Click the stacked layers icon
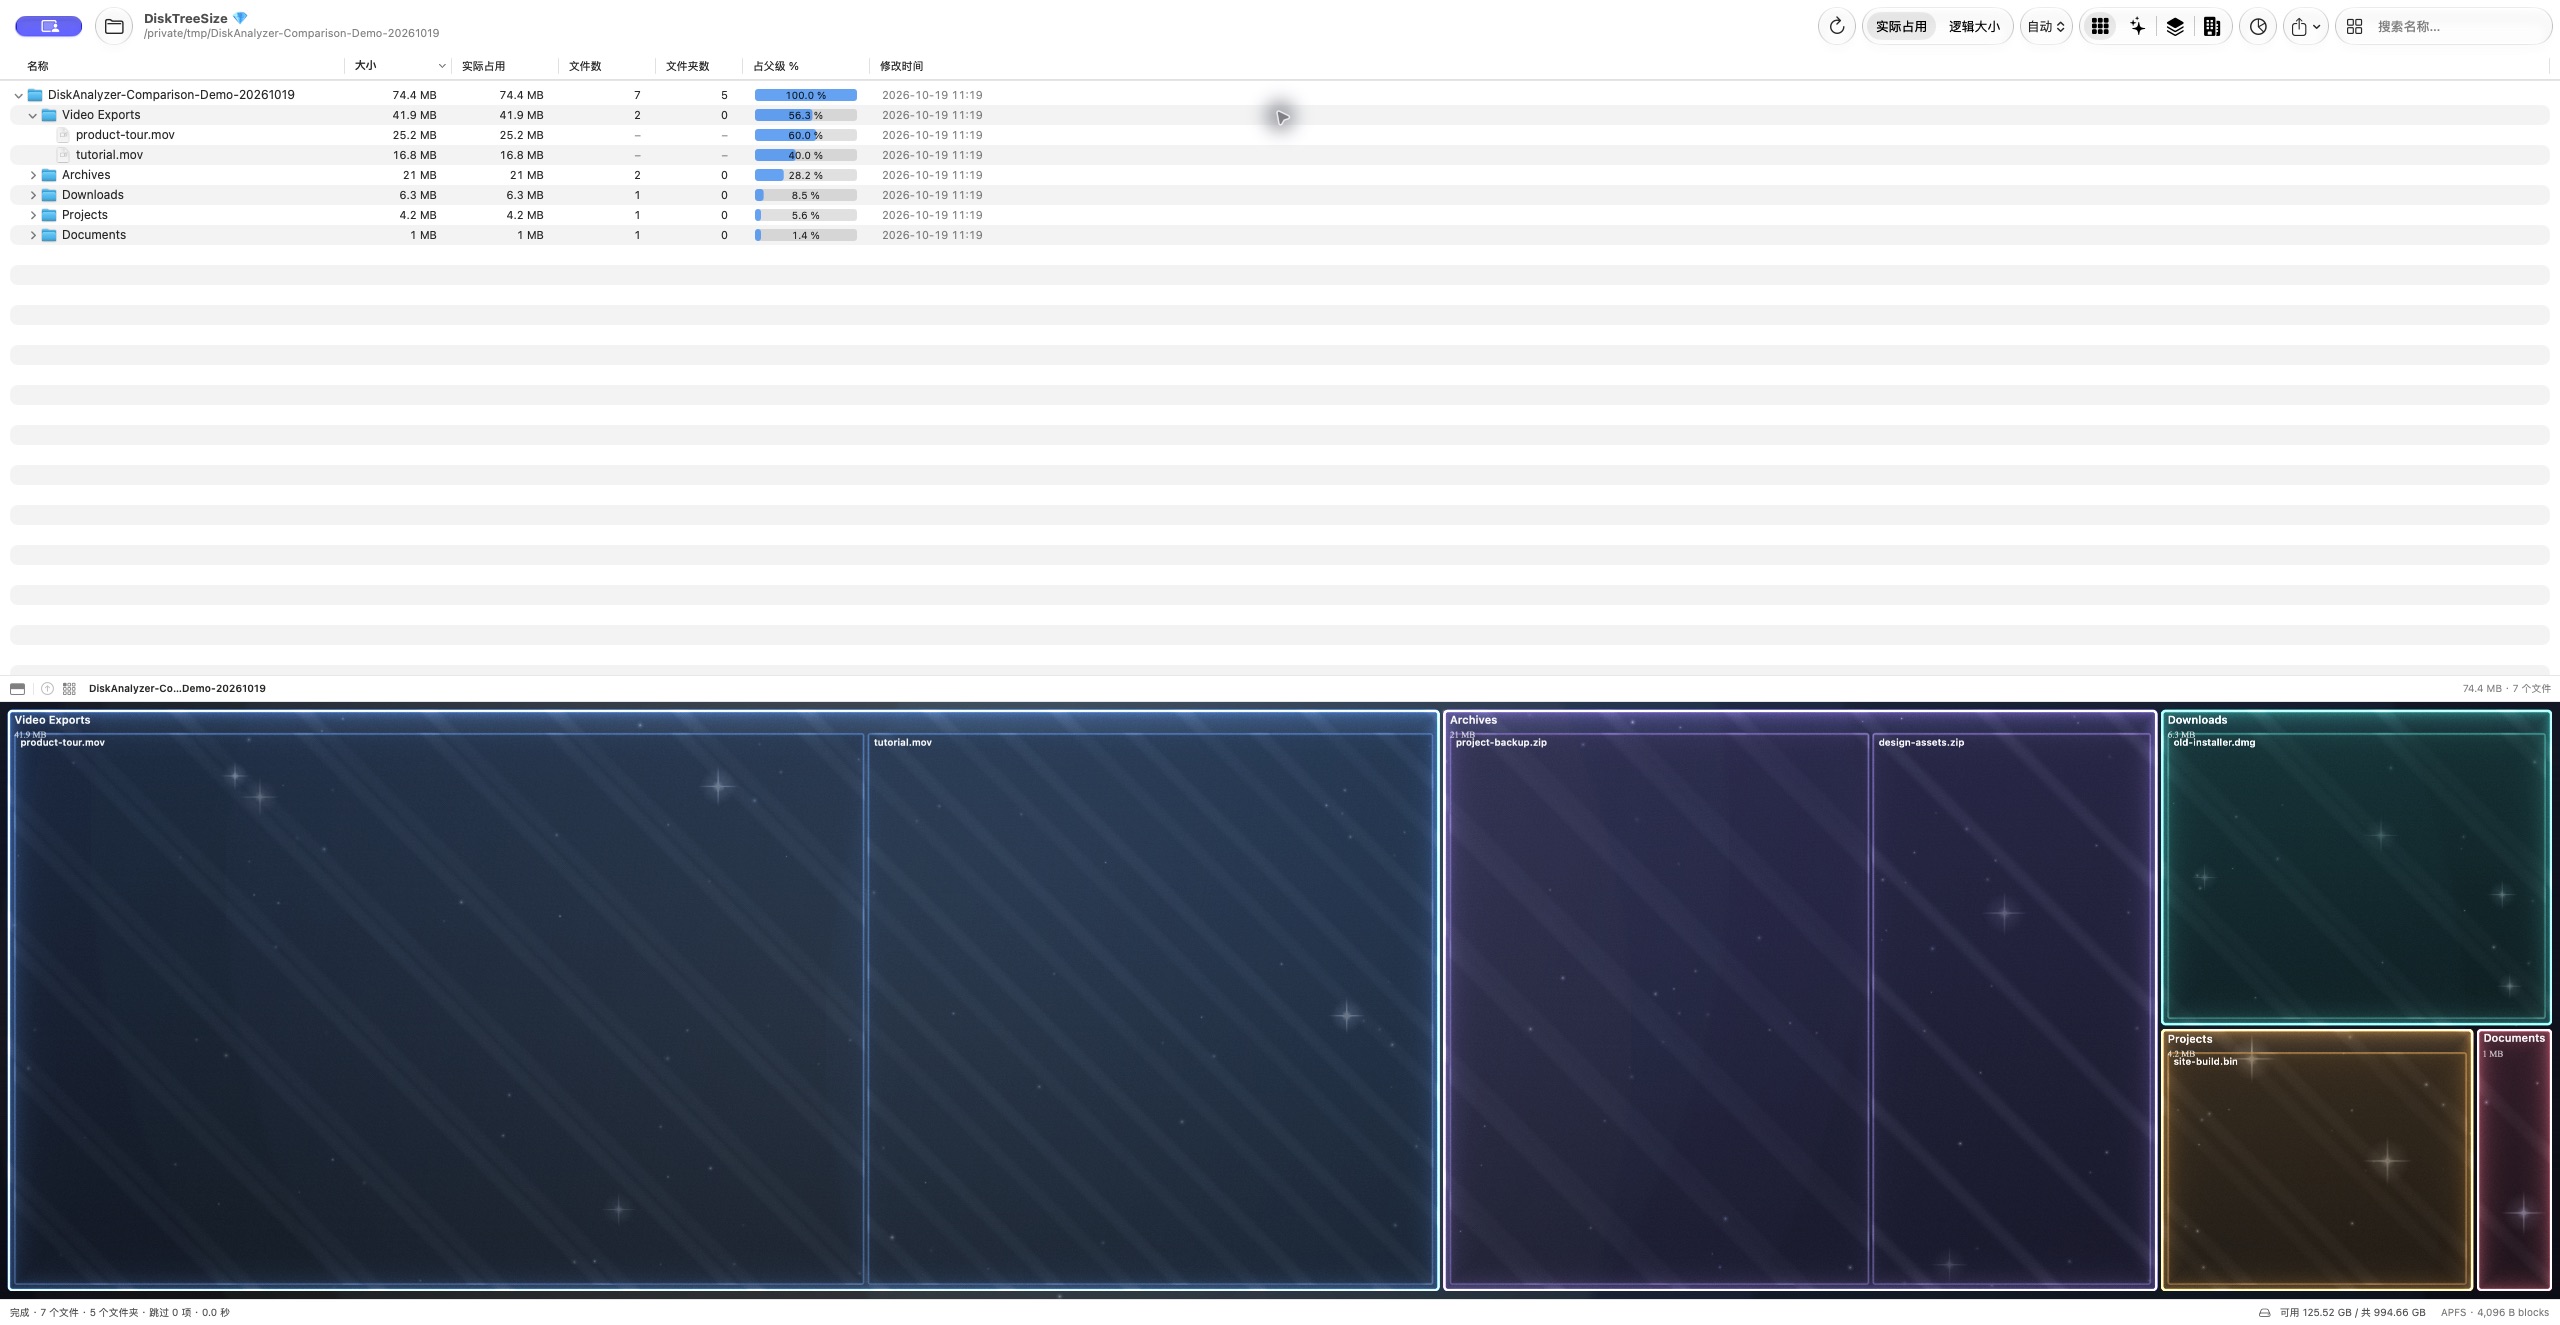The height and width of the screenshot is (1325, 2560). click(2175, 26)
